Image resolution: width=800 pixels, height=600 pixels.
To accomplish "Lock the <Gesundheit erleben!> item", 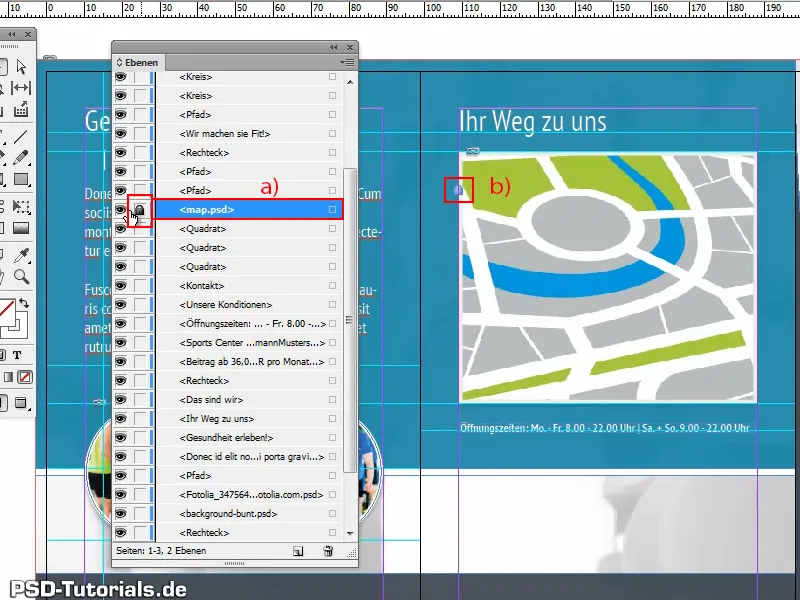I will pos(140,437).
